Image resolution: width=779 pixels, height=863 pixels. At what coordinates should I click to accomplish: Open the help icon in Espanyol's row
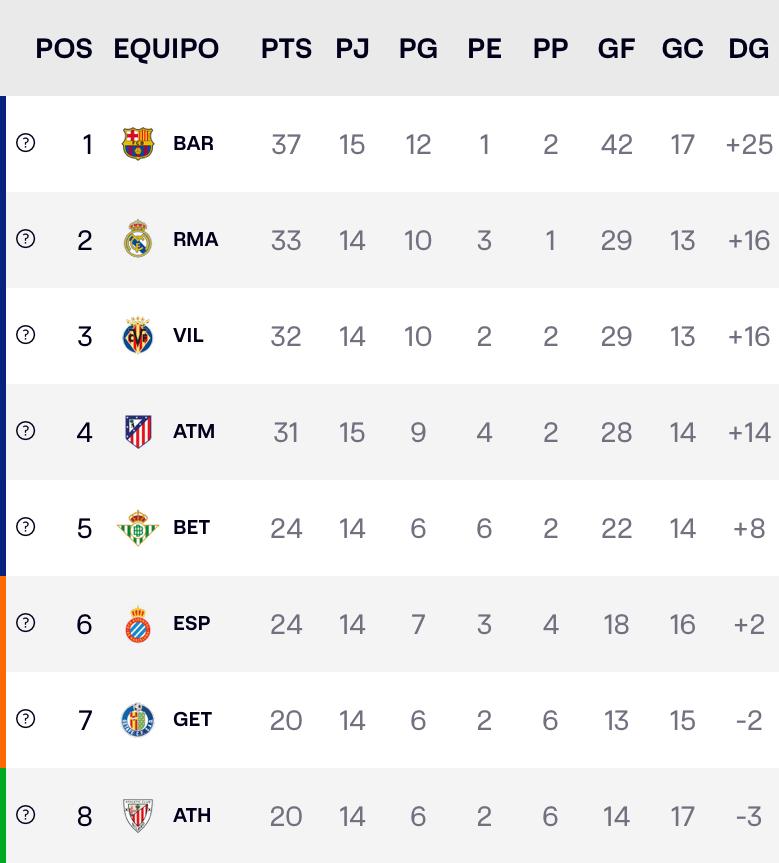[26, 623]
